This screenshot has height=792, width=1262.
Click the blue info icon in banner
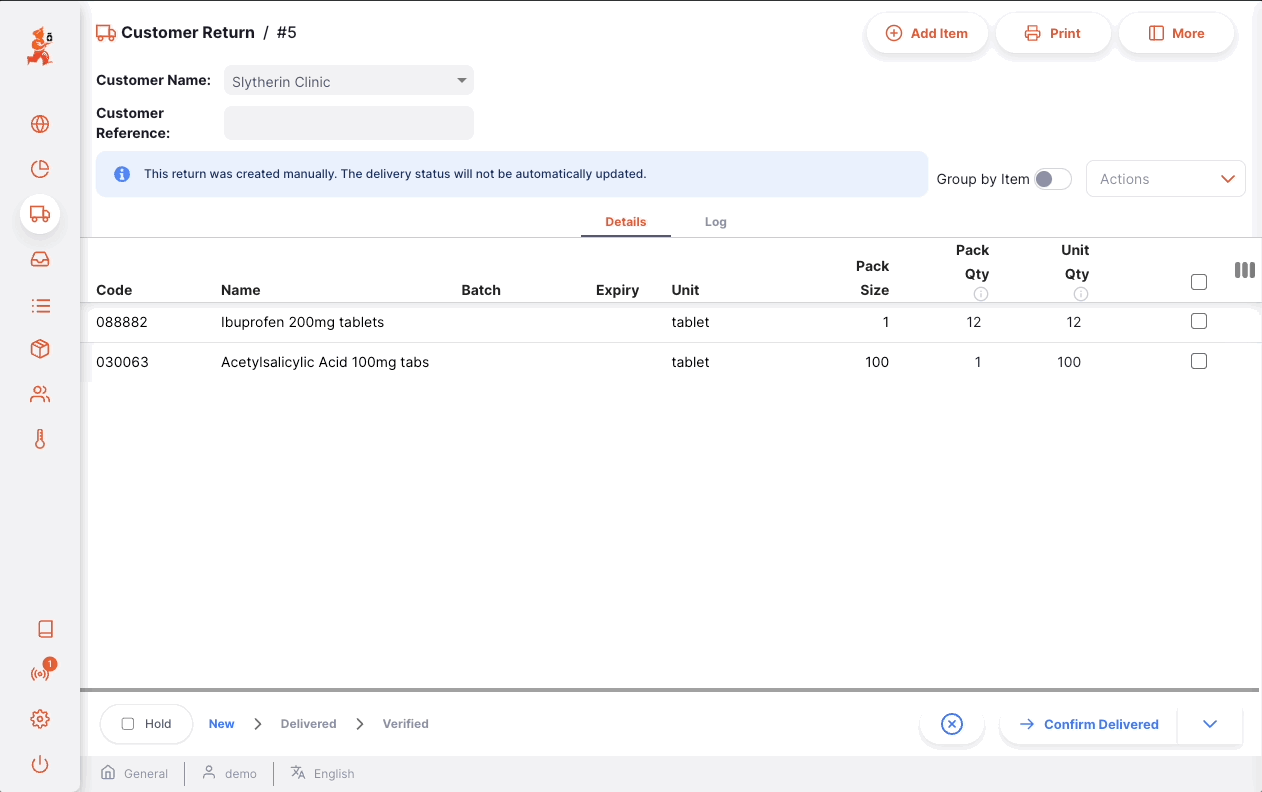122,174
